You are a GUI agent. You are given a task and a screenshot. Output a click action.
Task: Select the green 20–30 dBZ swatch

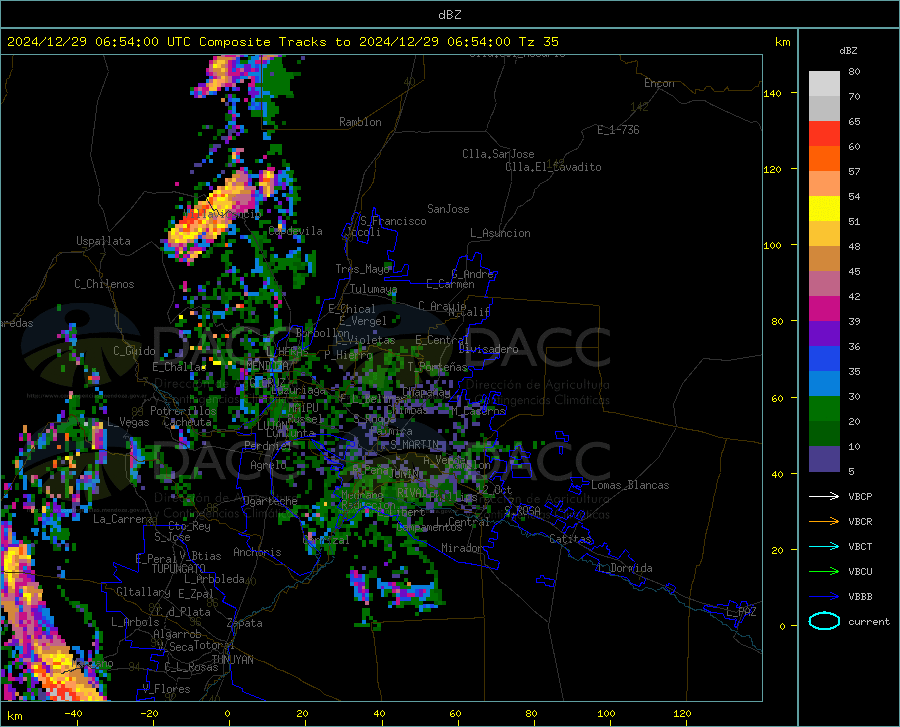824,409
